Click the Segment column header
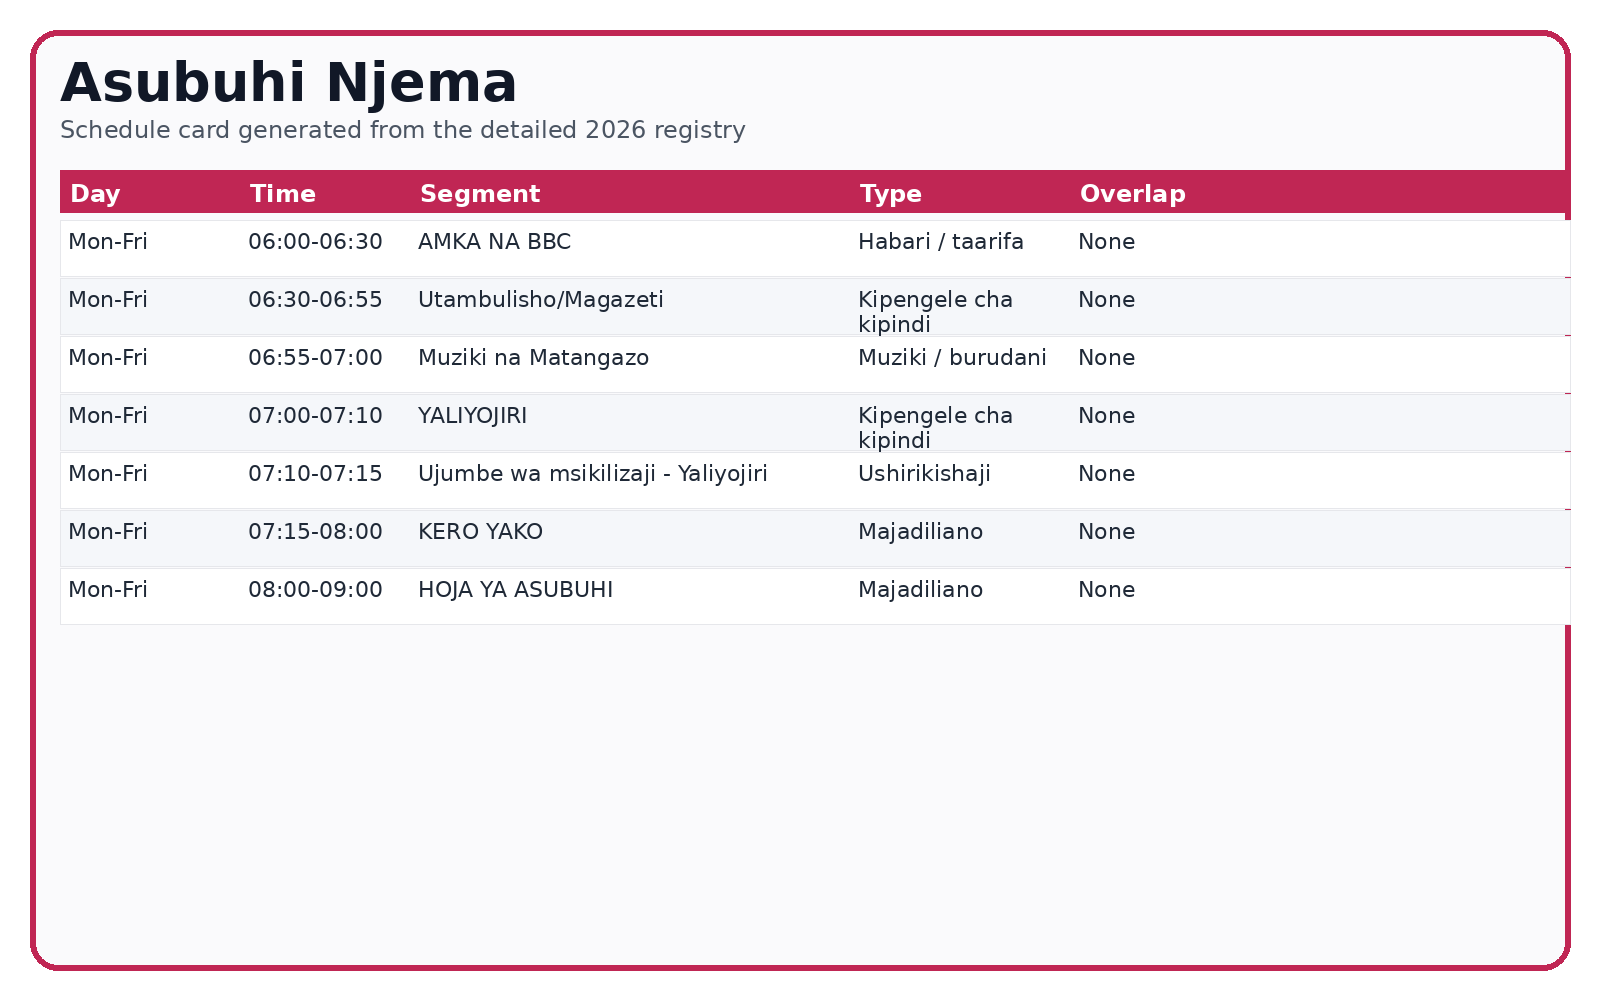This screenshot has height=1000, width=1600. click(x=479, y=194)
